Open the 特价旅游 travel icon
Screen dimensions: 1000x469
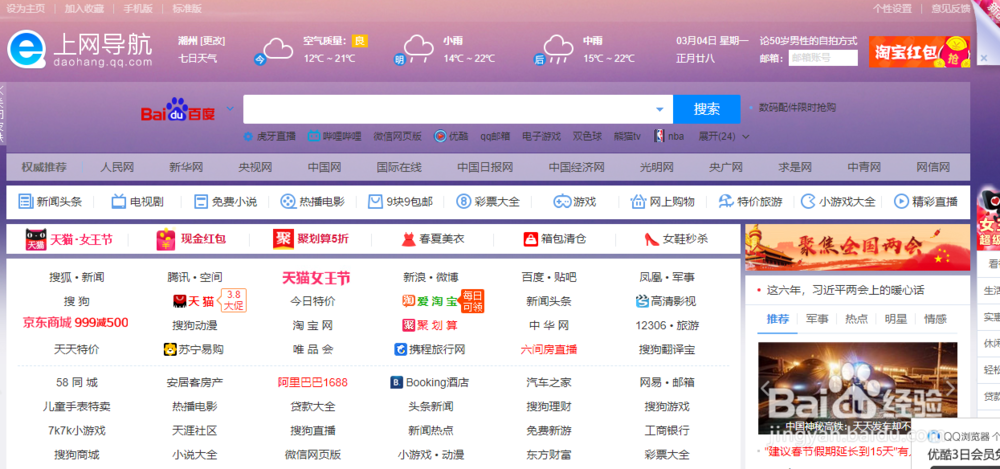click(726, 202)
